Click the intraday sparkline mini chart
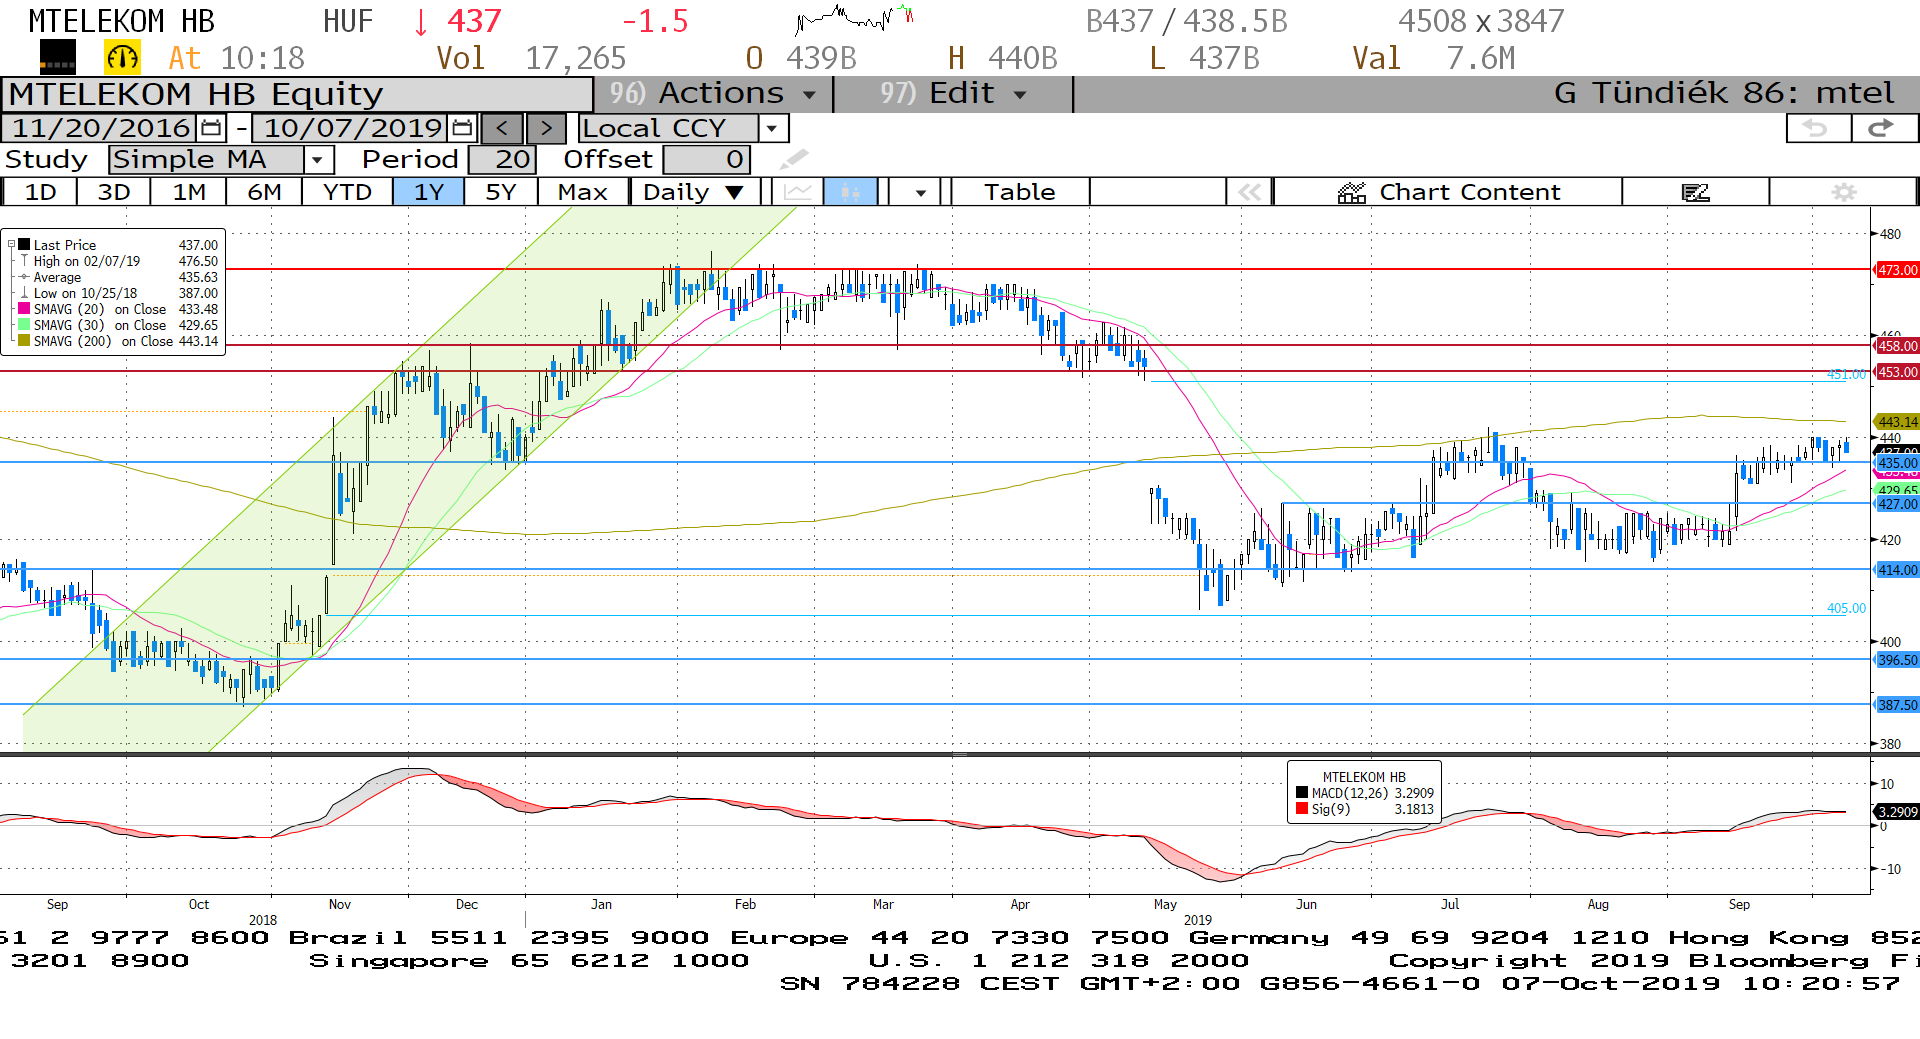Screen dimensions: 1920x1039 click(x=853, y=19)
